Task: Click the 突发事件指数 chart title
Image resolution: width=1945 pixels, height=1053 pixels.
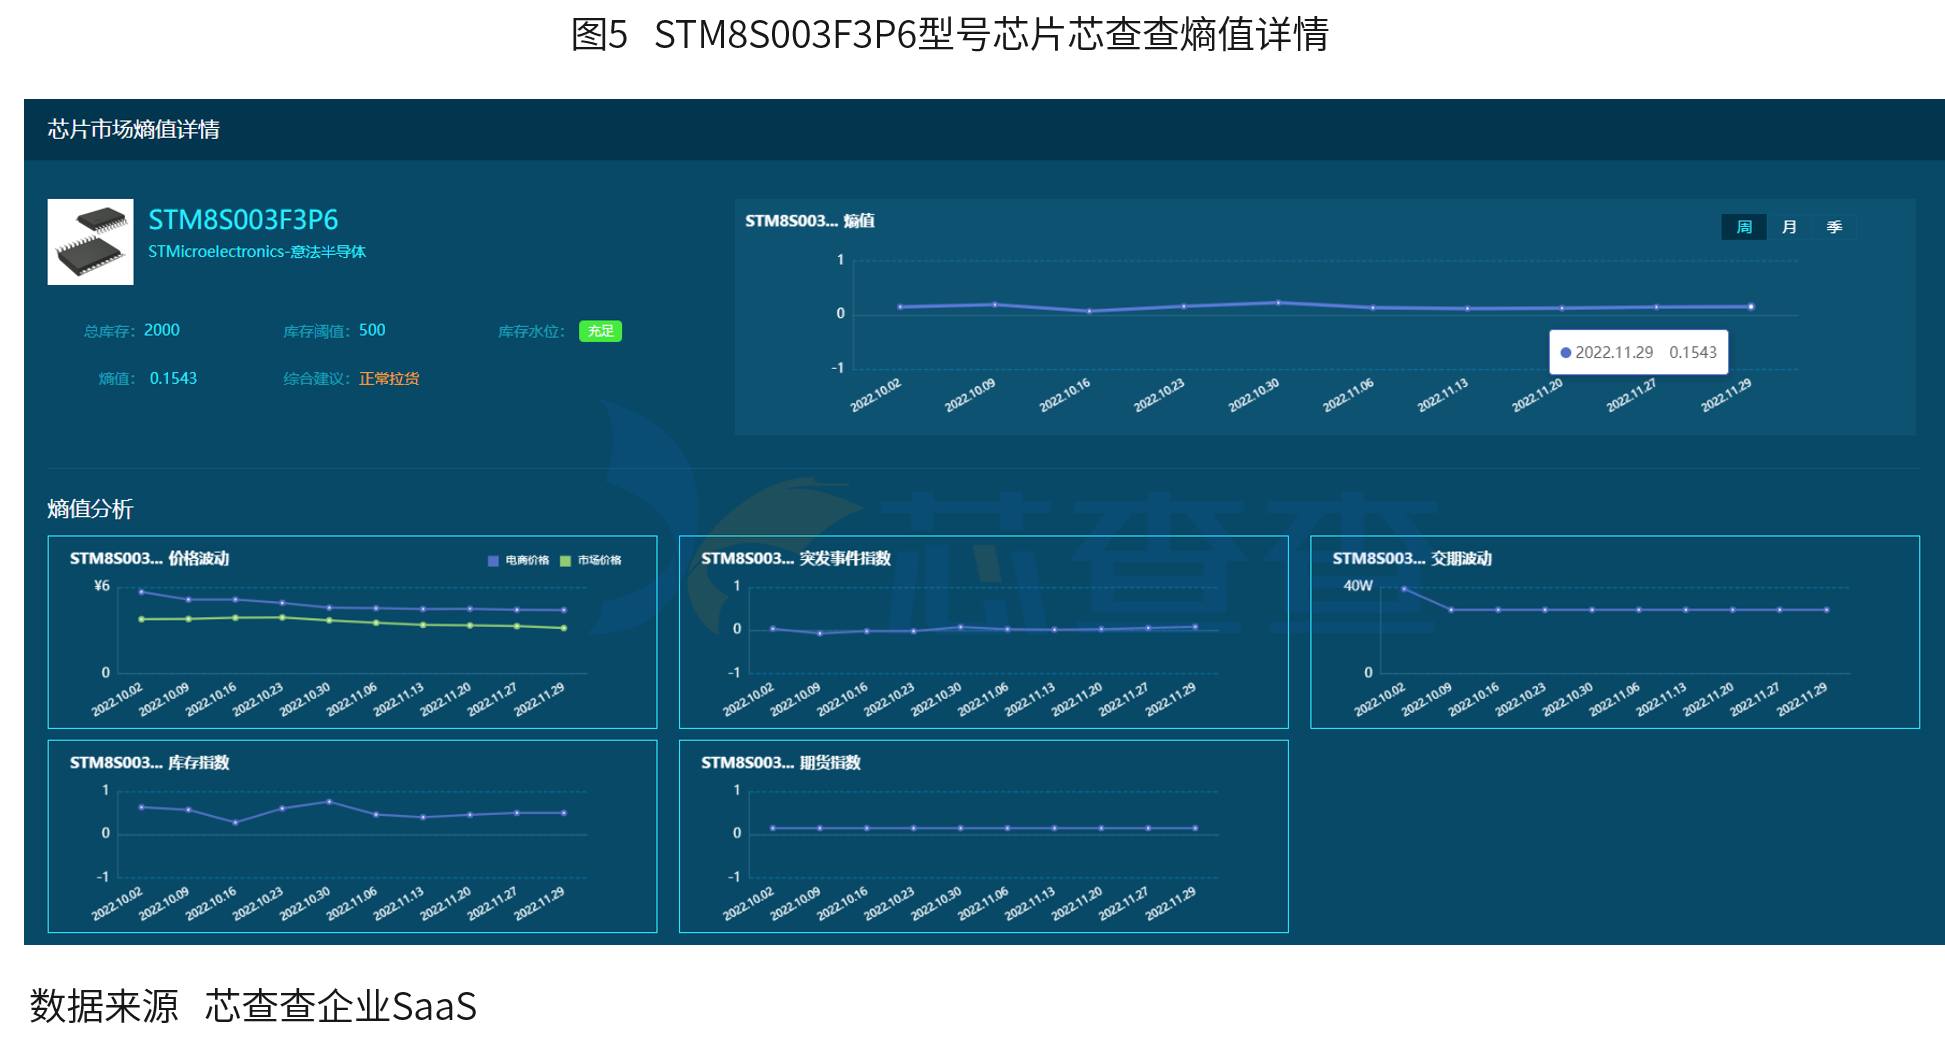Action: point(796,558)
